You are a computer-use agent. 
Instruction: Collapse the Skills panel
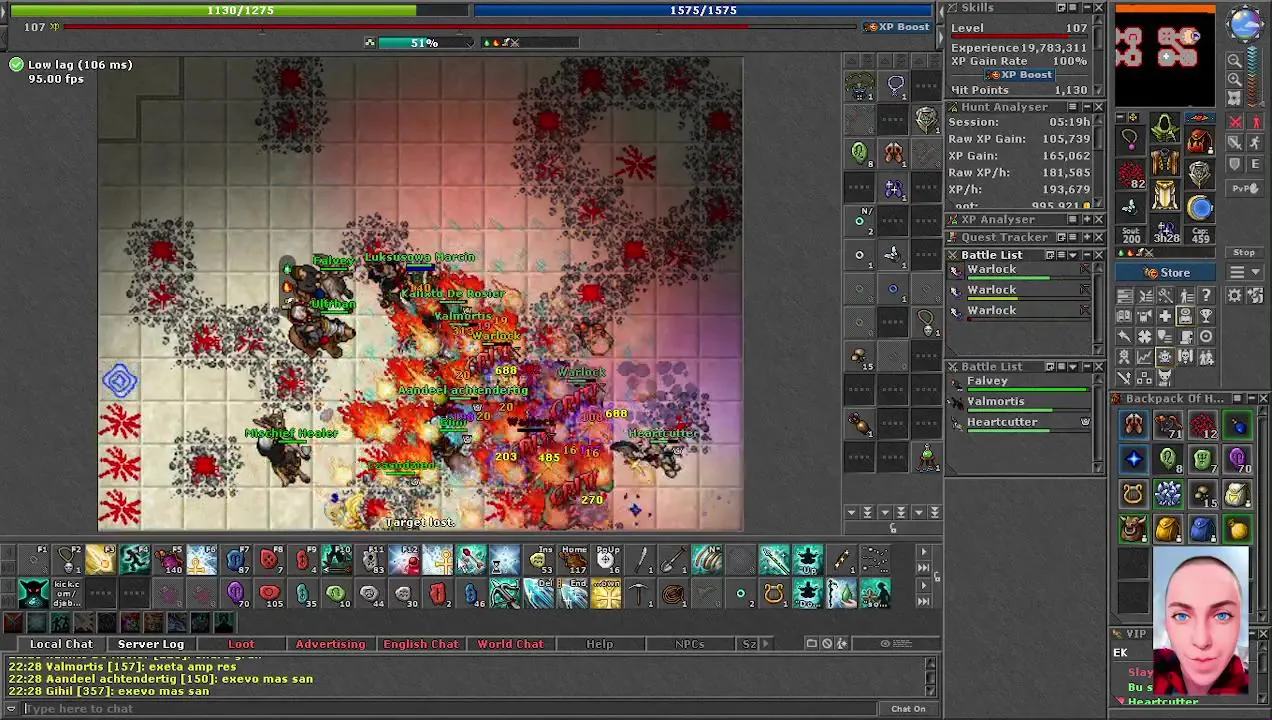[x=1086, y=8]
